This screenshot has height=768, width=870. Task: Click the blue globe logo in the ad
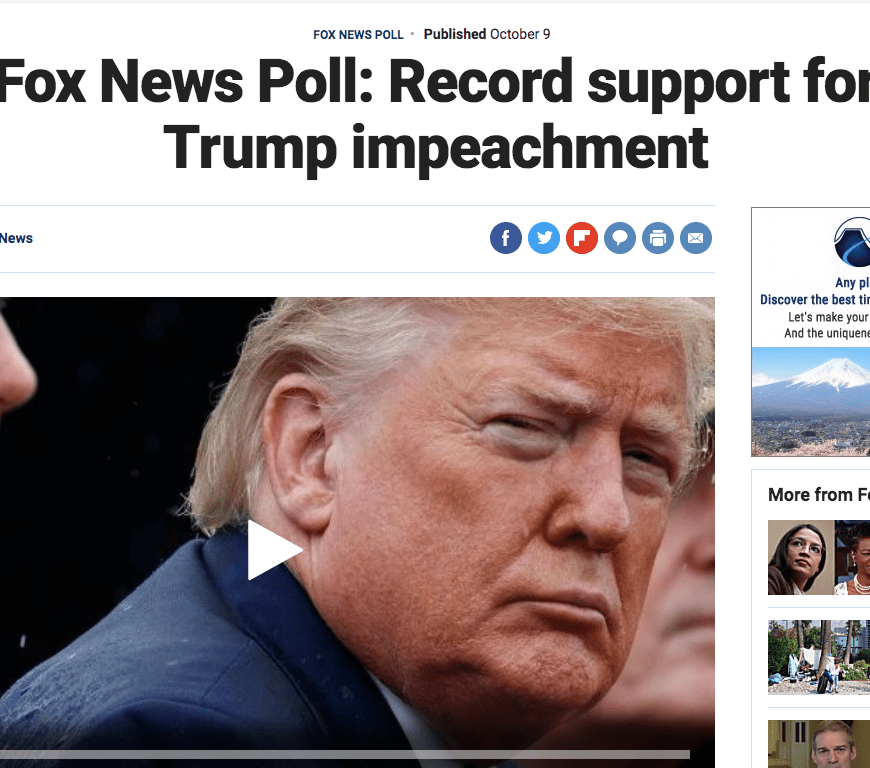852,242
